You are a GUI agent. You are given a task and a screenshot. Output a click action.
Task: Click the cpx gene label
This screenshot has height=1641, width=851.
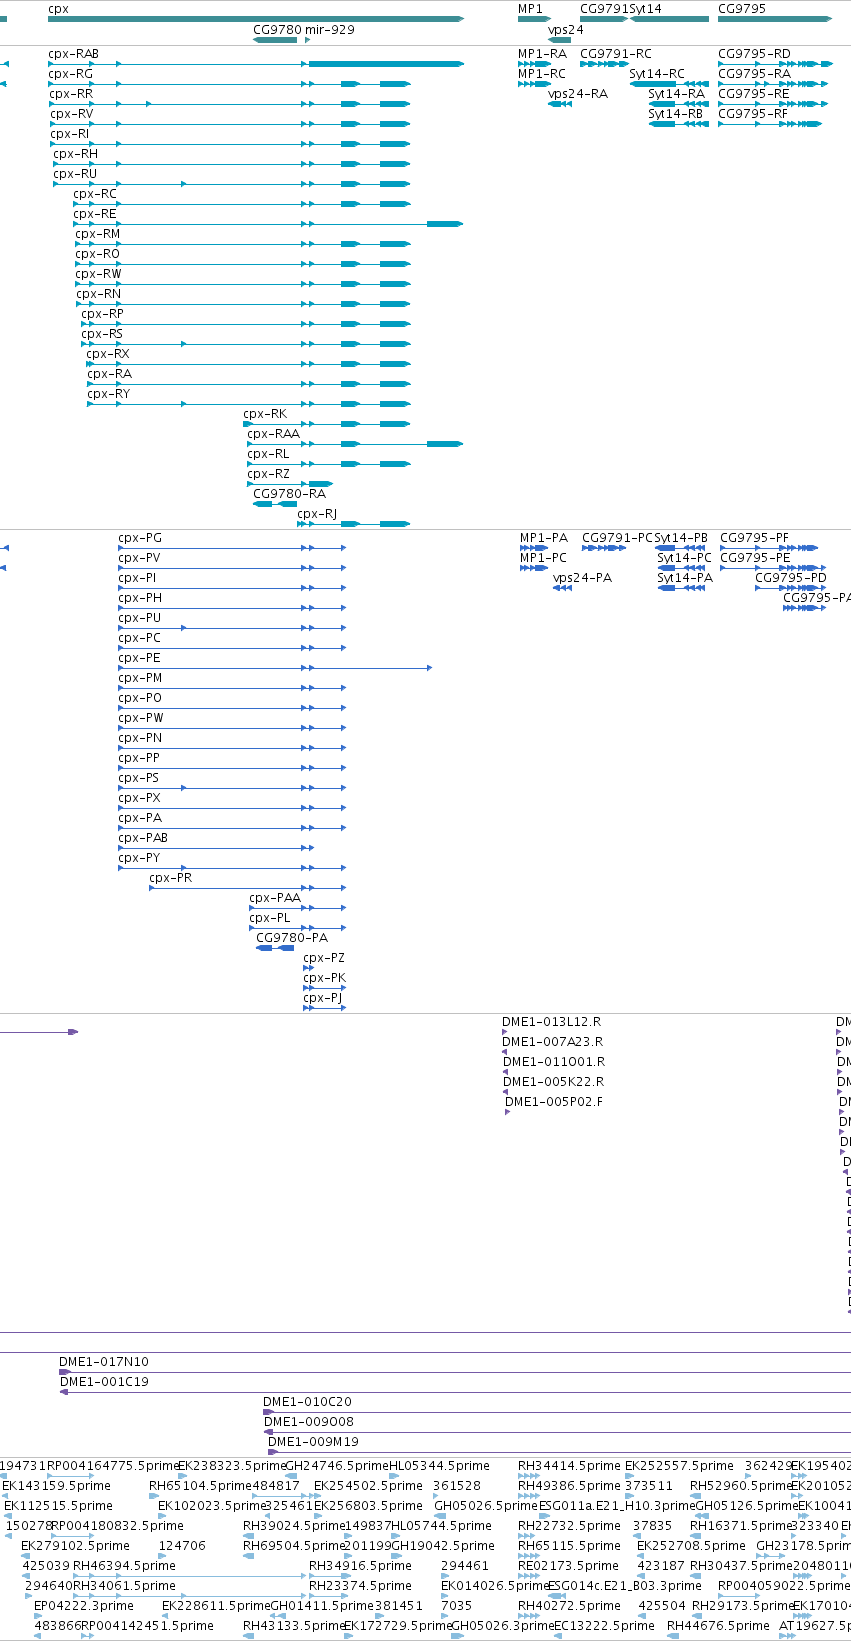[x=58, y=9]
